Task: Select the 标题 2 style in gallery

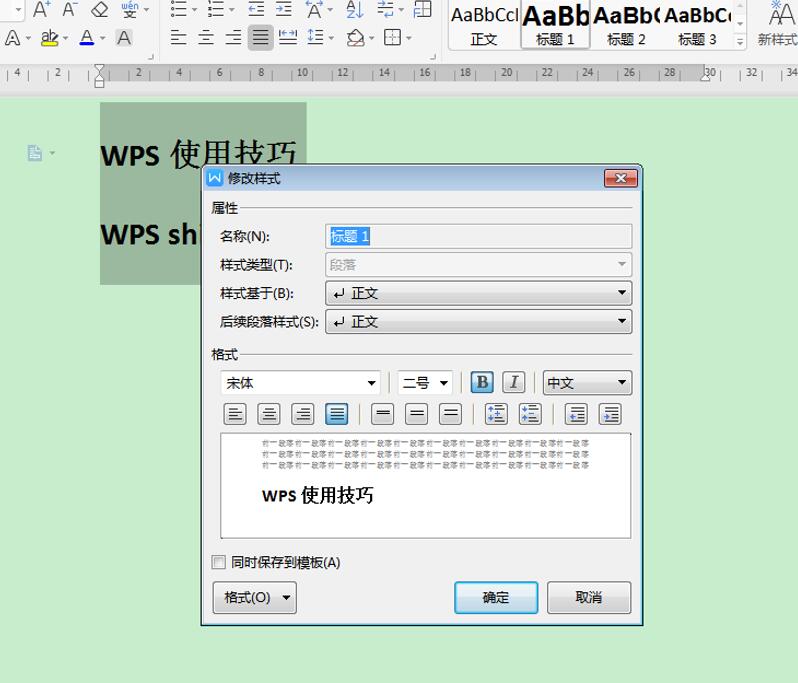Action: coord(626,25)
